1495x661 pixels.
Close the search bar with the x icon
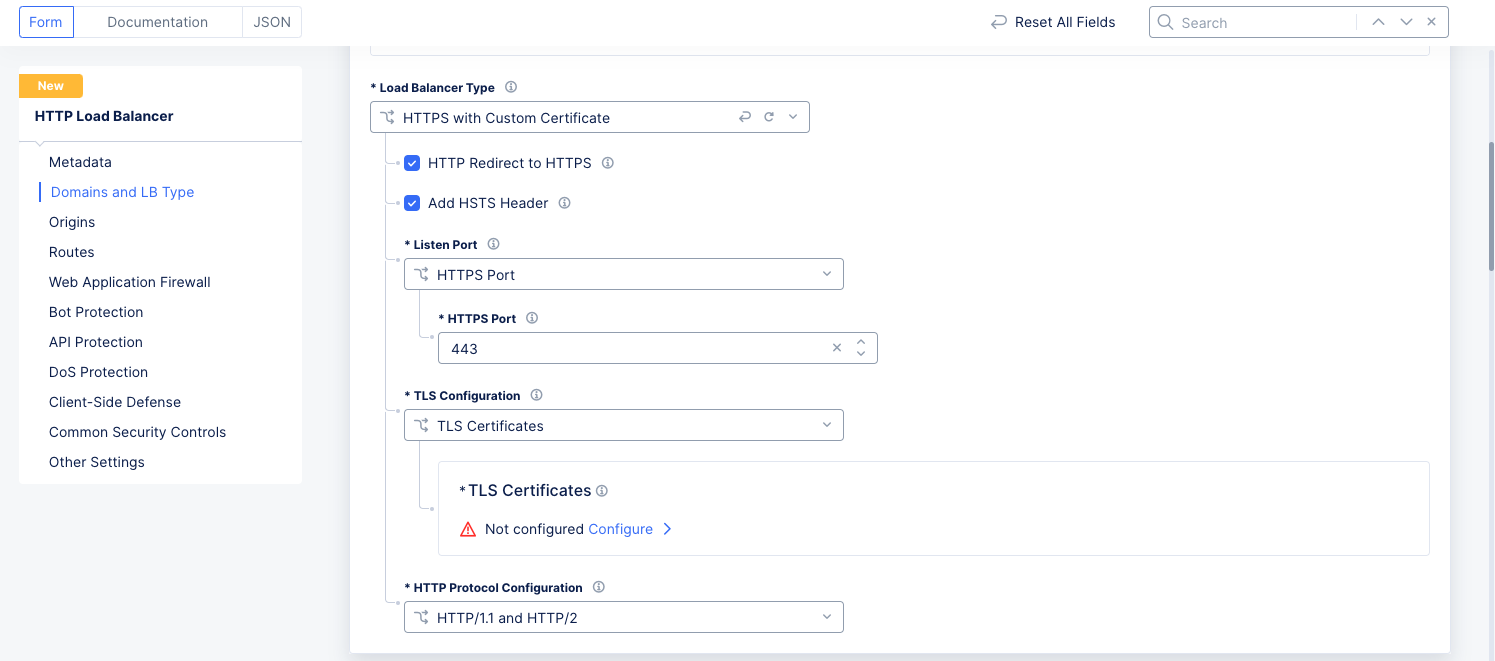(1431, 21)
